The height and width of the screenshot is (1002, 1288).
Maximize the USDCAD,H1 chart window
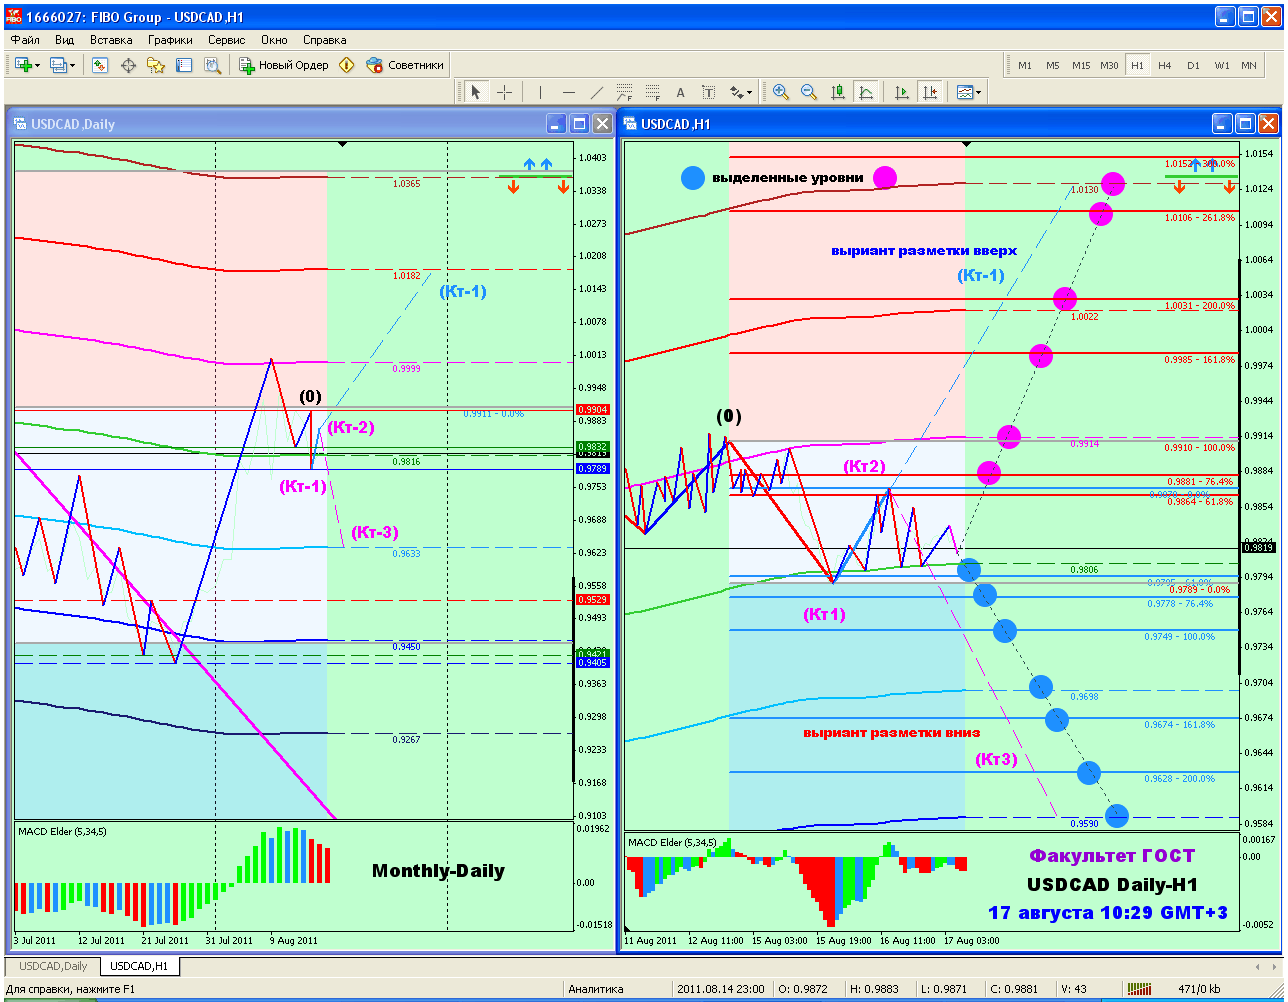pos(1245,124)
